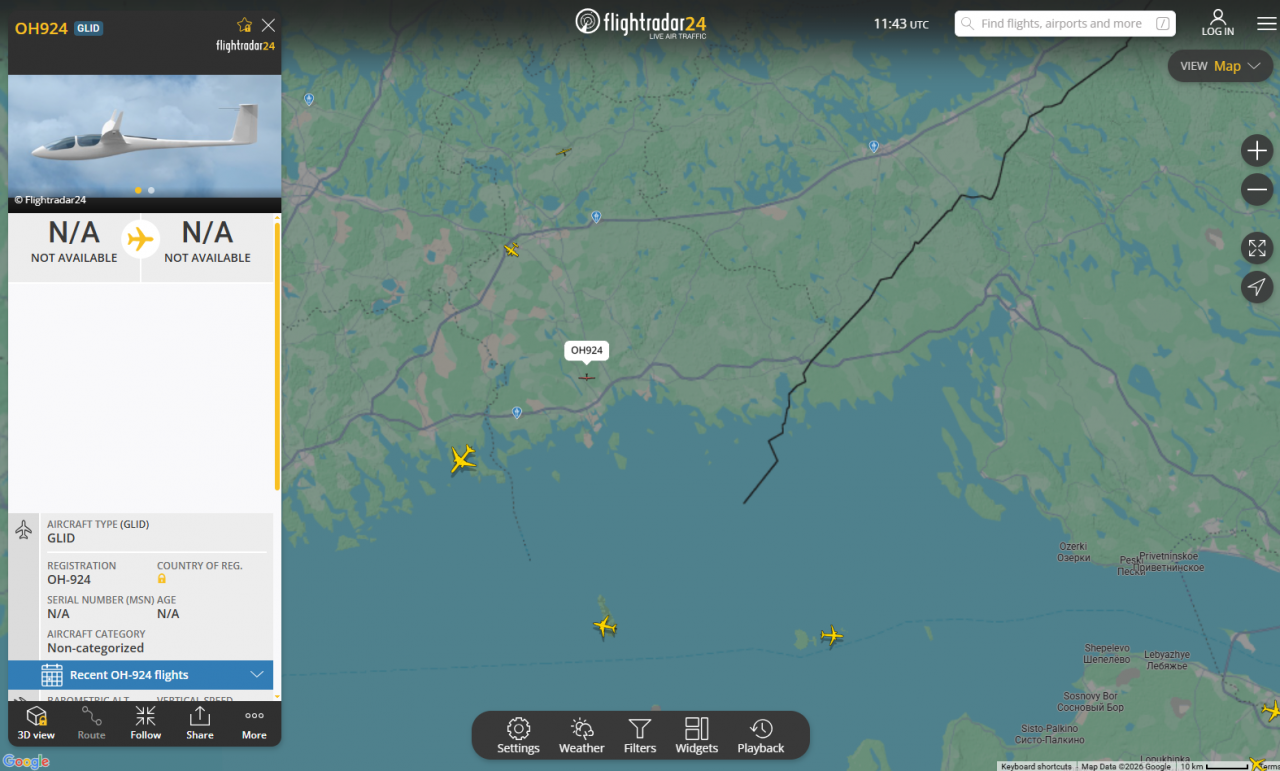Zoom in on the map
Viewport: 1280px width, 771px height.
coord(1257,151)
